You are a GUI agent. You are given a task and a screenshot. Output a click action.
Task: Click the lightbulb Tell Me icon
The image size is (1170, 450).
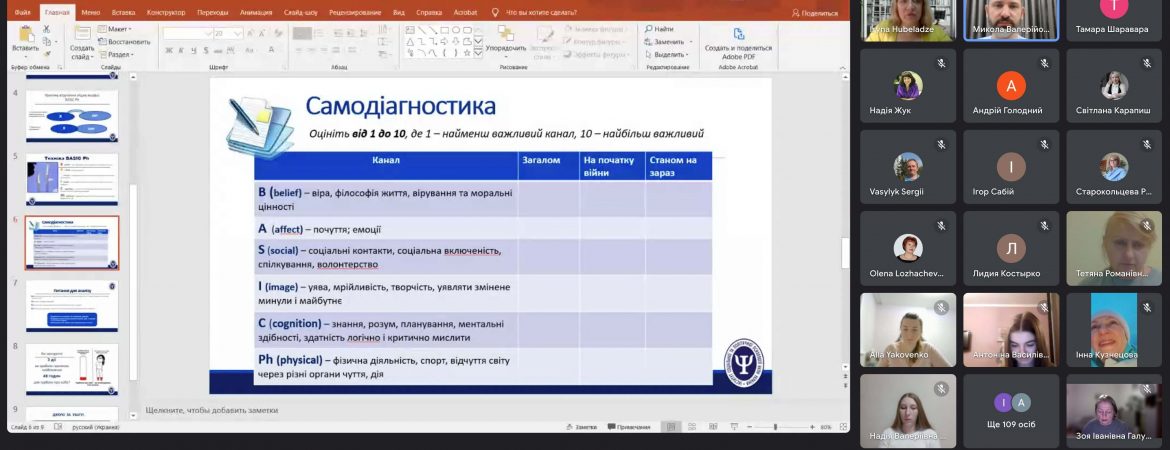pos(495,13)
